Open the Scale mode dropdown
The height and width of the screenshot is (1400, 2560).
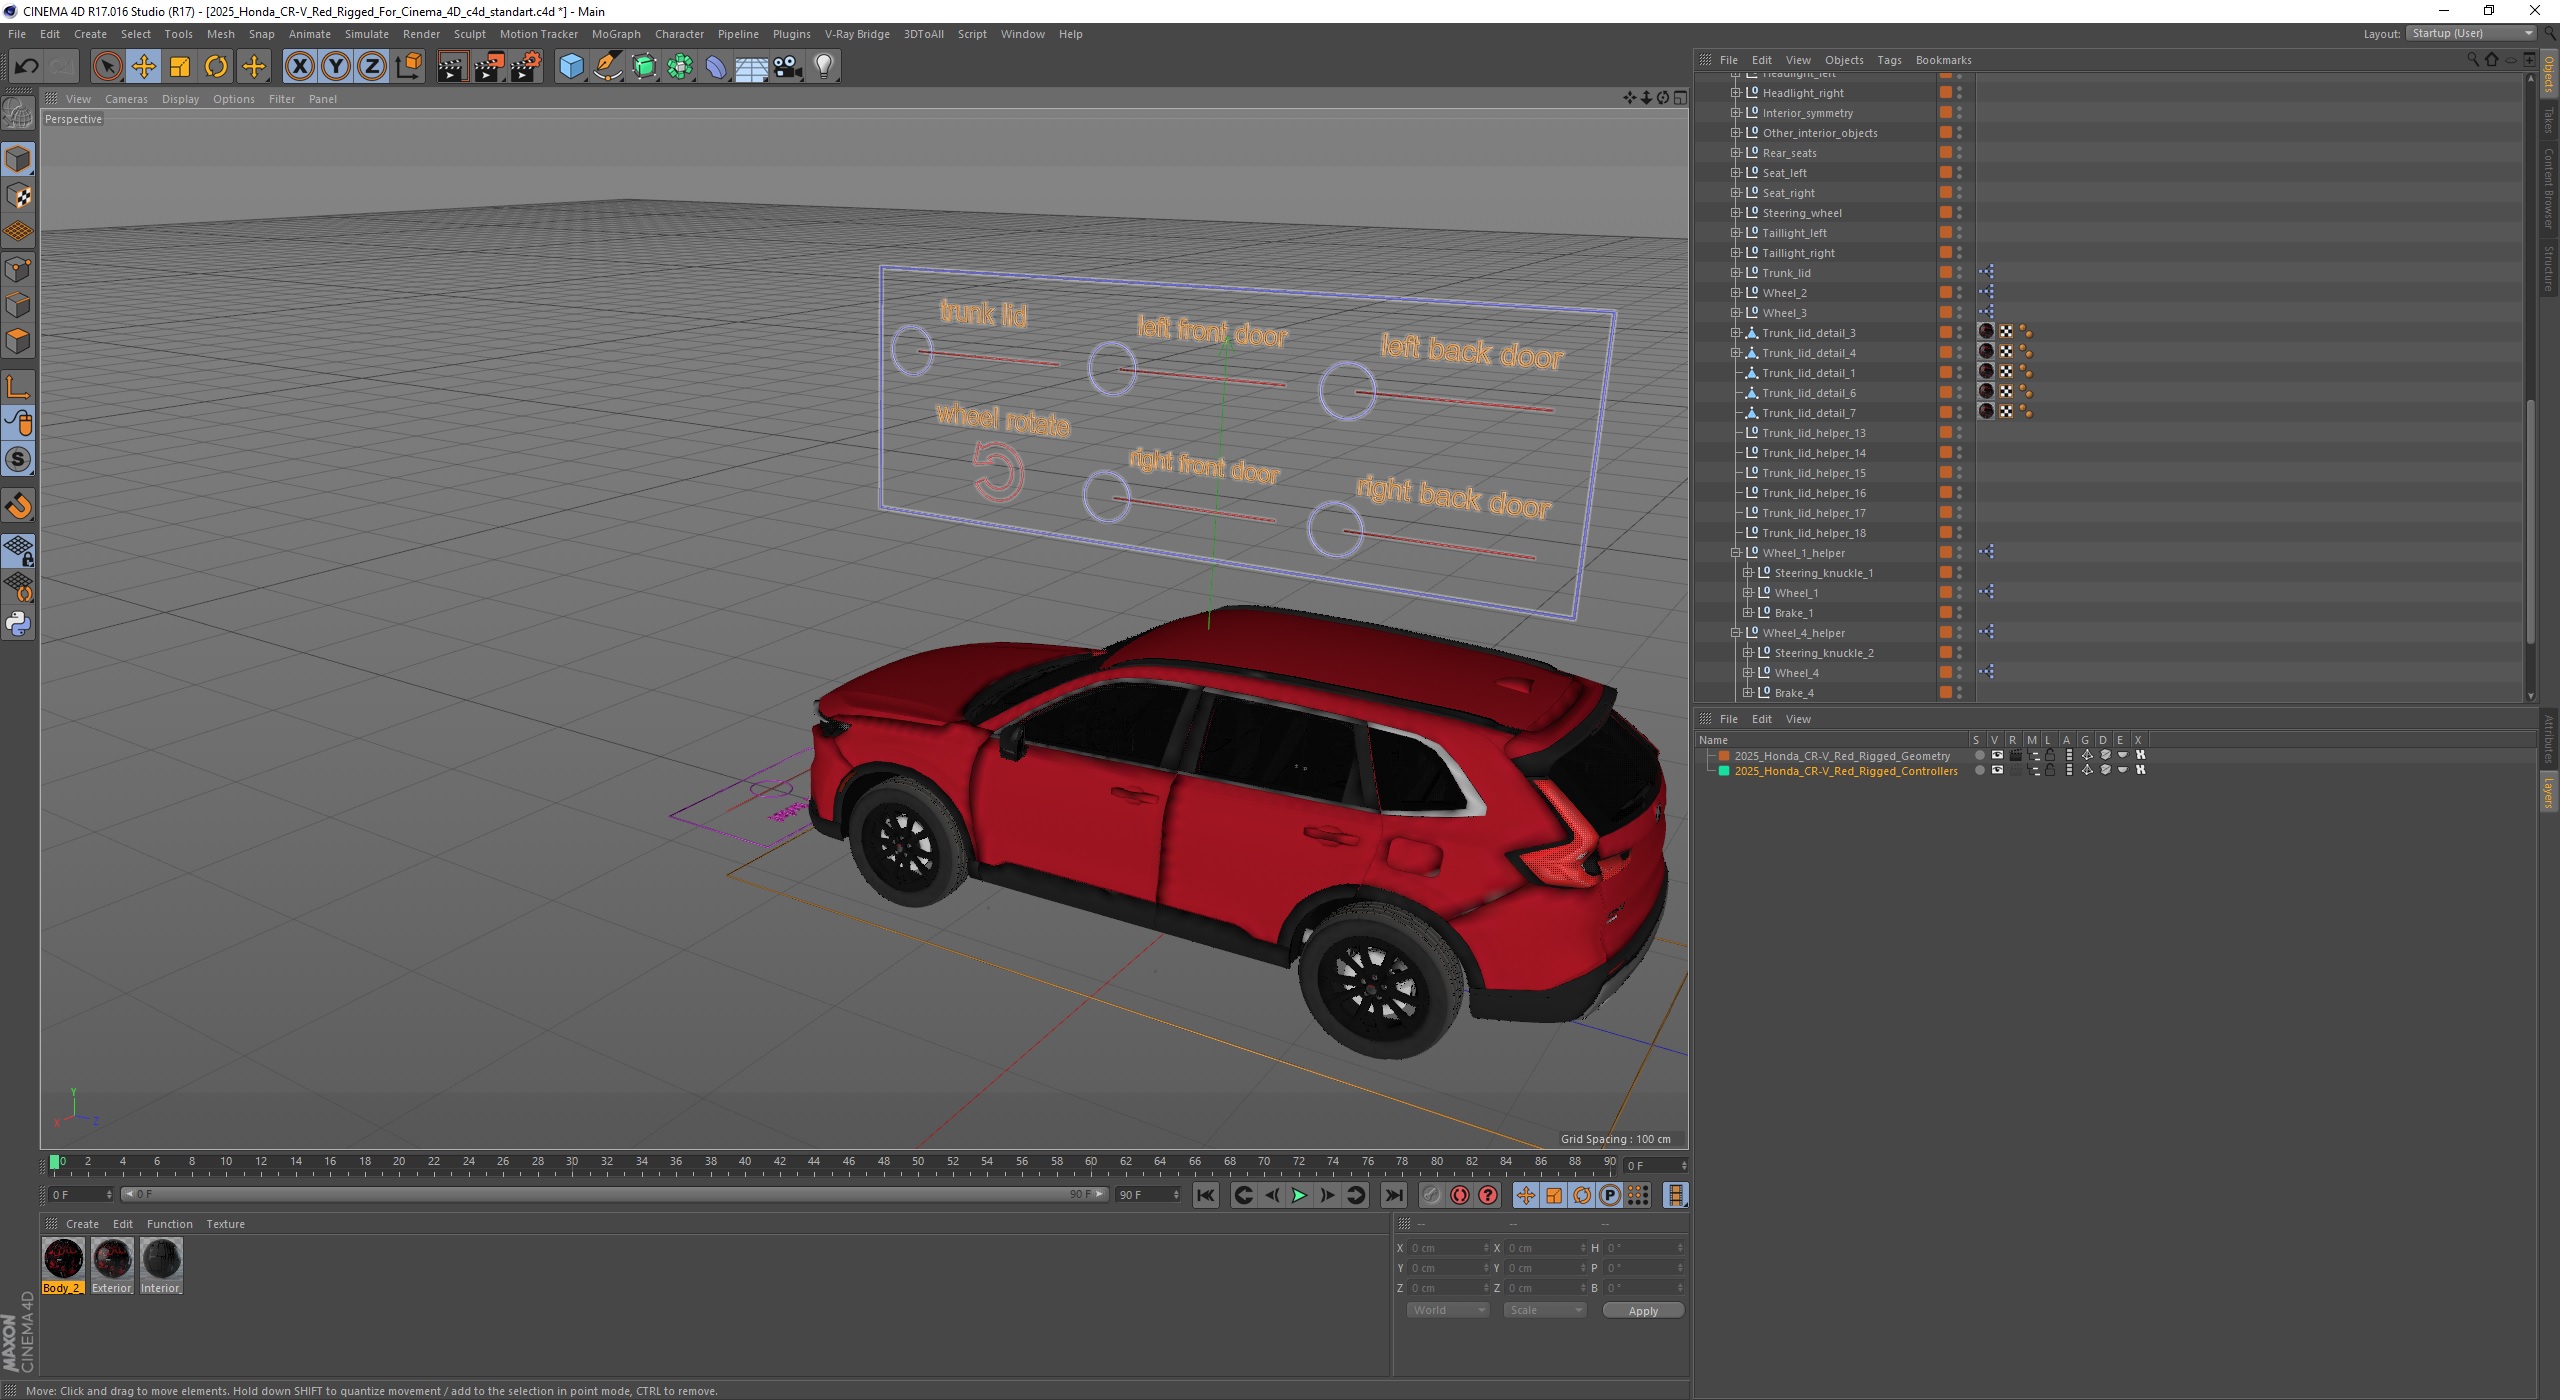(1544, 1310)
